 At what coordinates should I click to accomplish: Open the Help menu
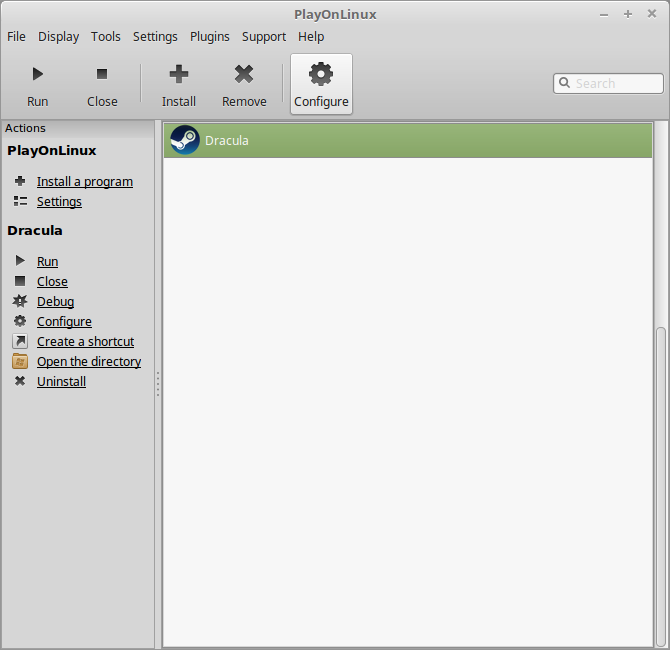tap(311, 37)
